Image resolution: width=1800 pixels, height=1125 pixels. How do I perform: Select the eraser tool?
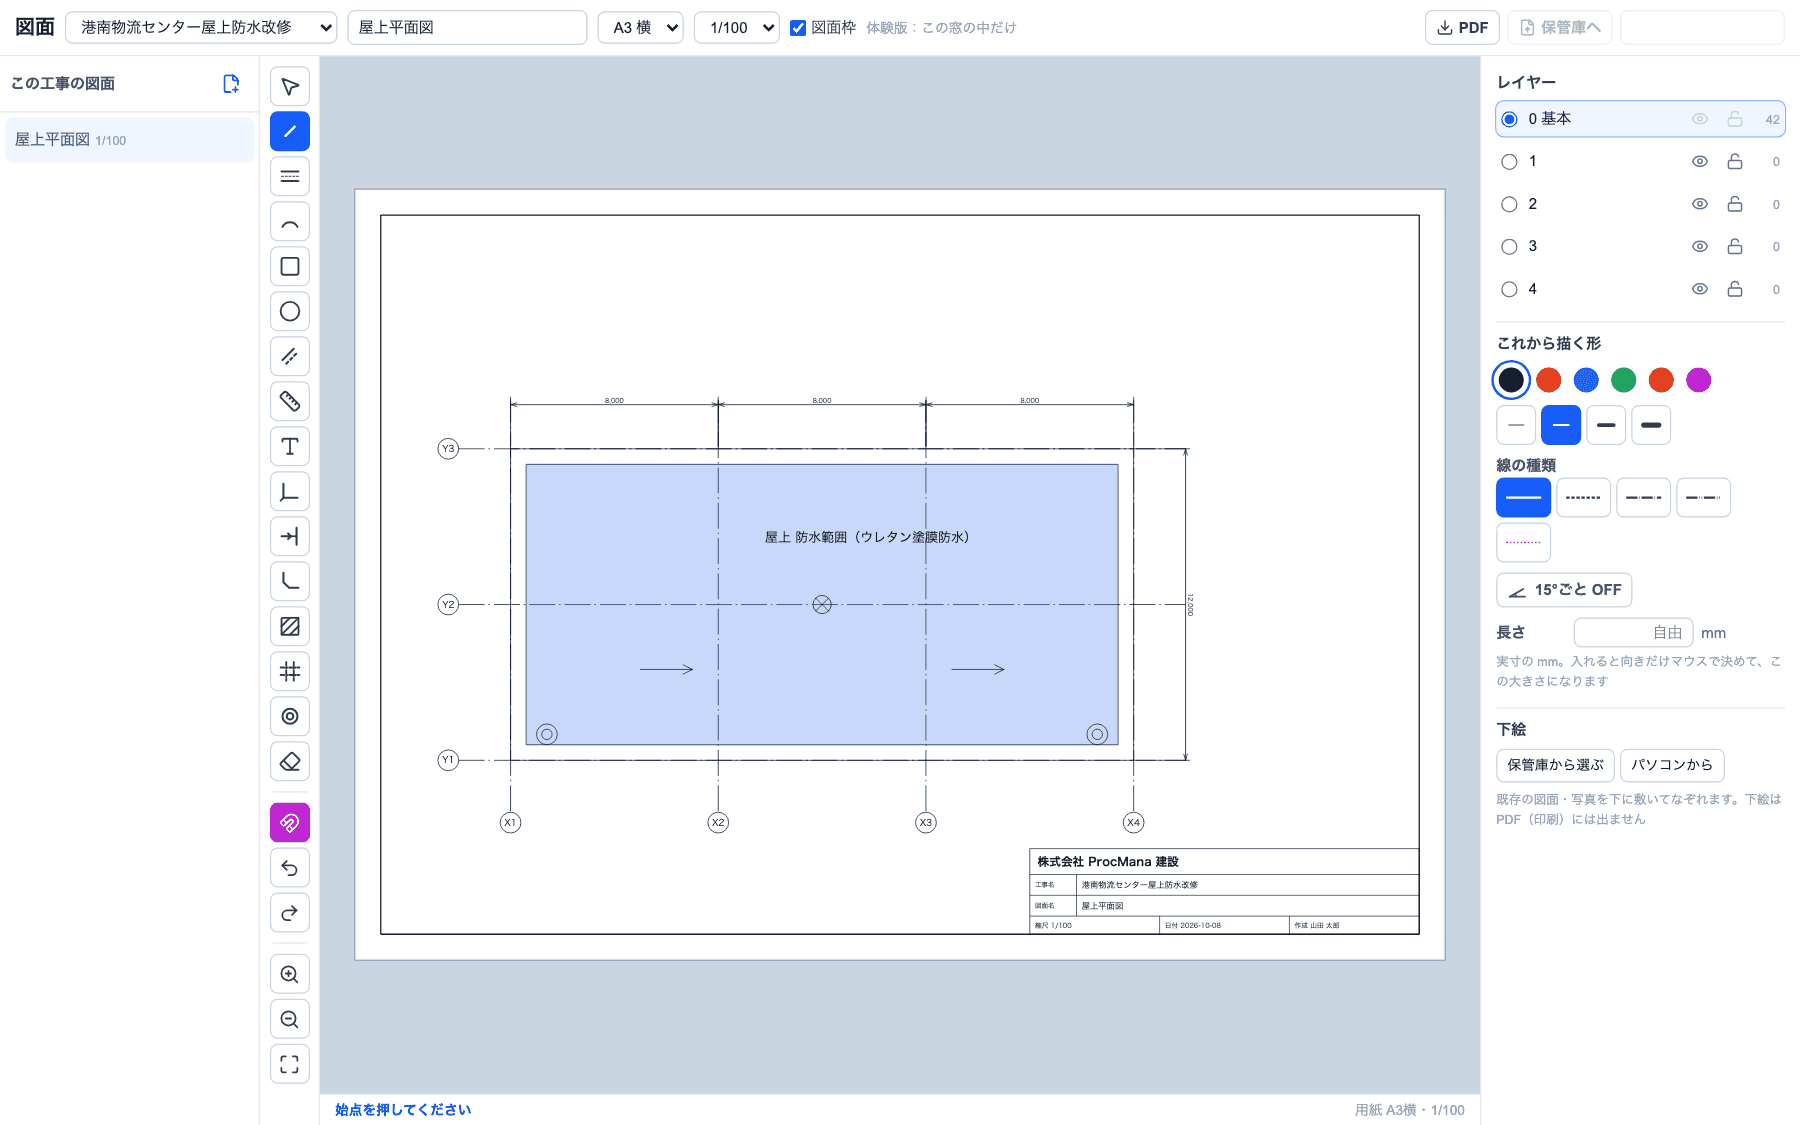tap(289, 761)
